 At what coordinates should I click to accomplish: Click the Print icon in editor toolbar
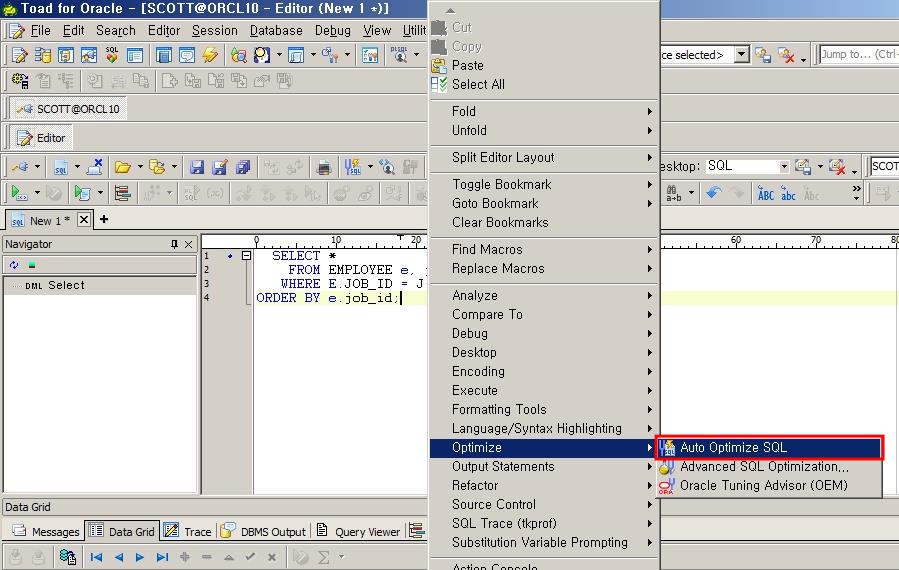click(324, 167)
